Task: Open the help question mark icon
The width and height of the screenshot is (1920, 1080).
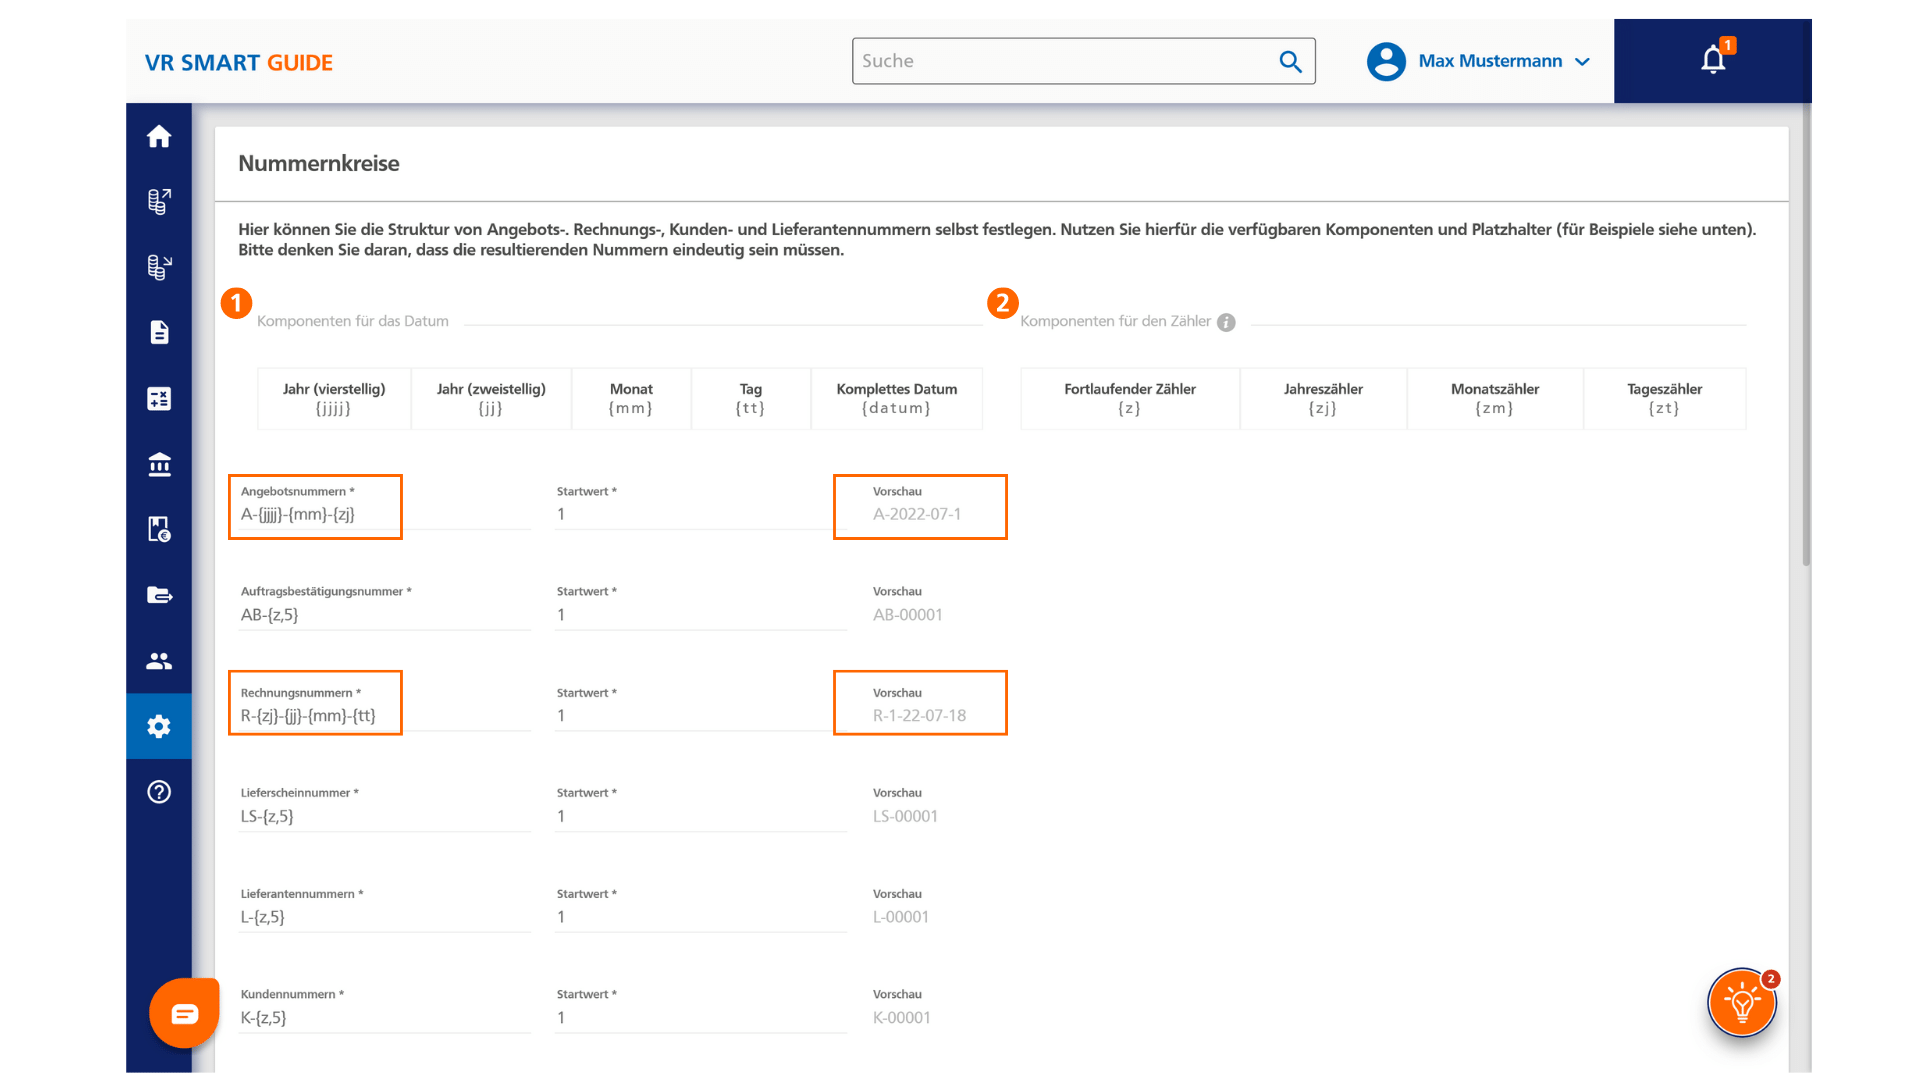Action: tap(159, 792)
